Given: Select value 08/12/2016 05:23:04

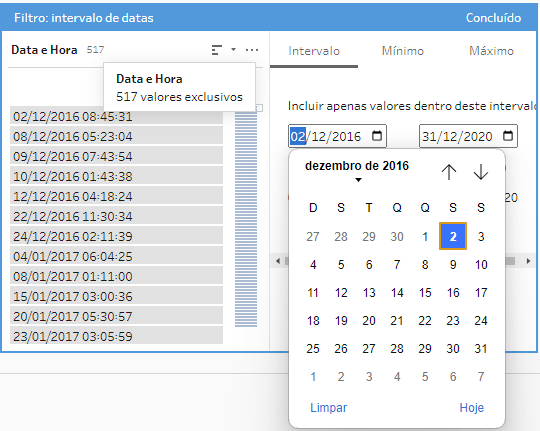Looking at the screenshot, I should 116,136.
